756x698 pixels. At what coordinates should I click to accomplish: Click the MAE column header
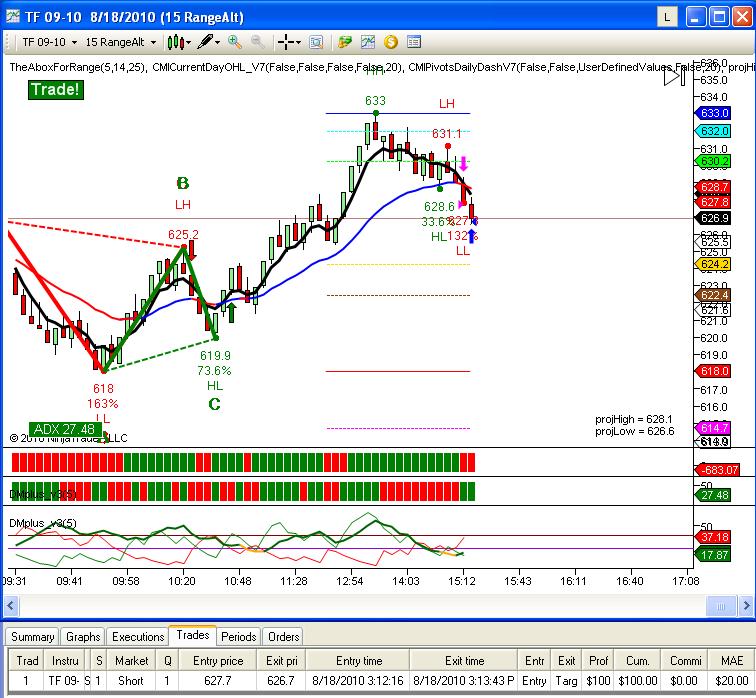point(731,661)
